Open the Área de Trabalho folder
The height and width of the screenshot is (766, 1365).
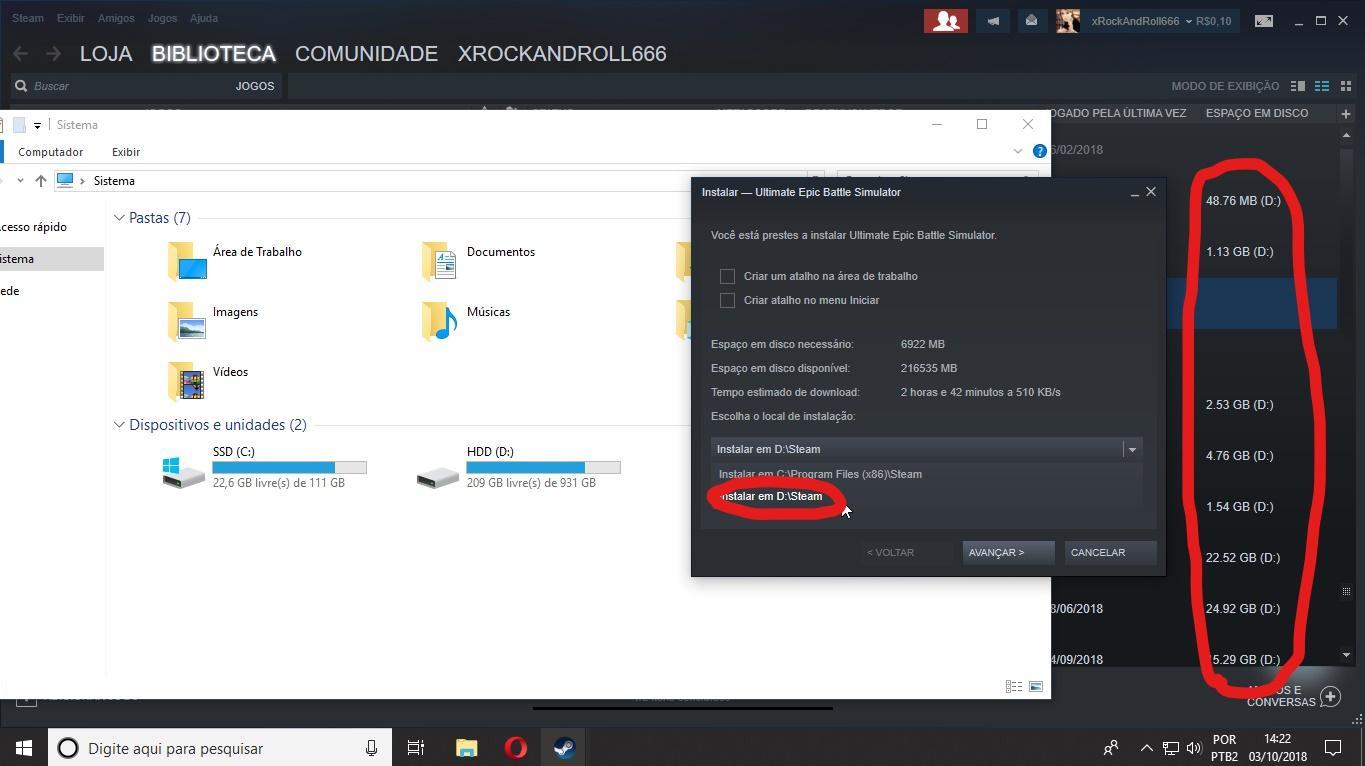(236, 260)
